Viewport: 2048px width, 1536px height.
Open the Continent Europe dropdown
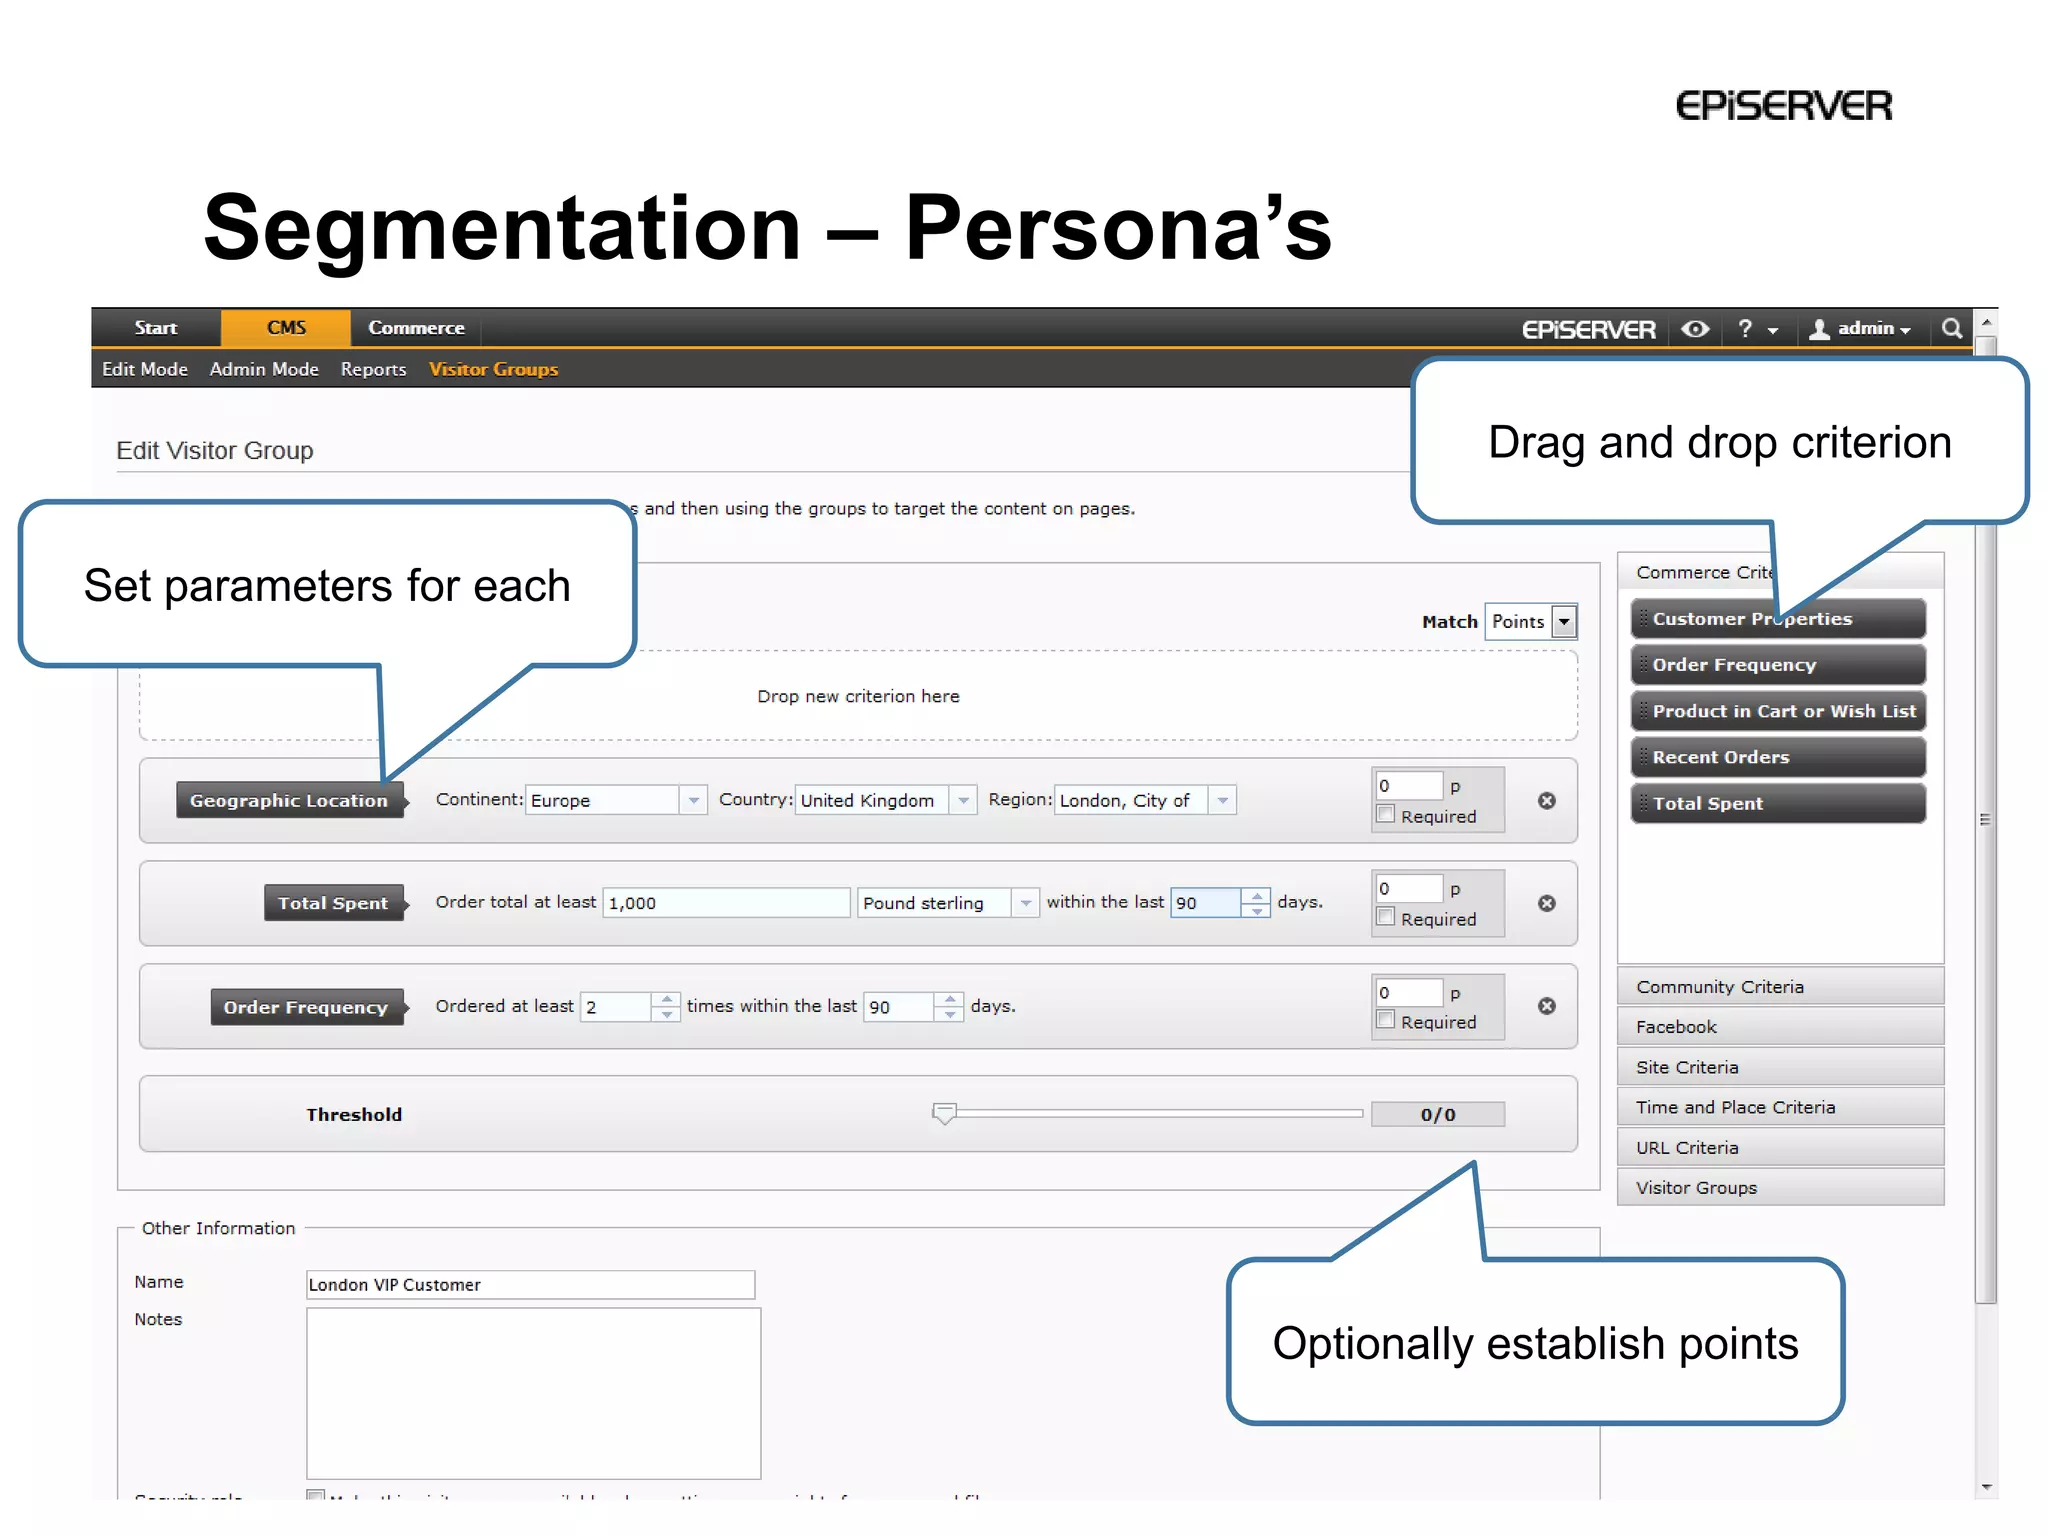point(616,800)
